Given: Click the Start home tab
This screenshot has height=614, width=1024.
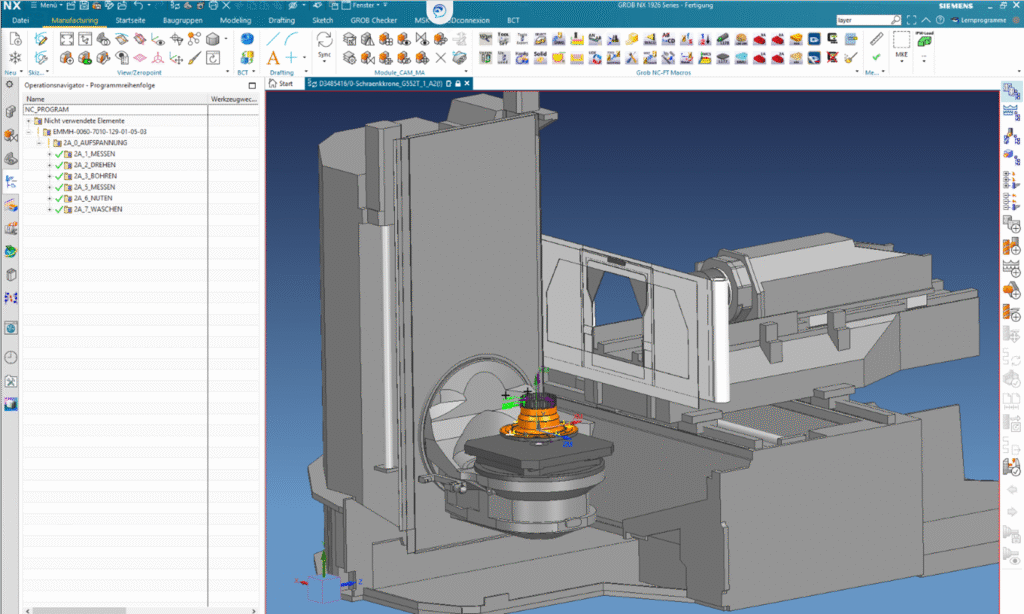Looking at the screenshot, I should (x=281, y=84).
